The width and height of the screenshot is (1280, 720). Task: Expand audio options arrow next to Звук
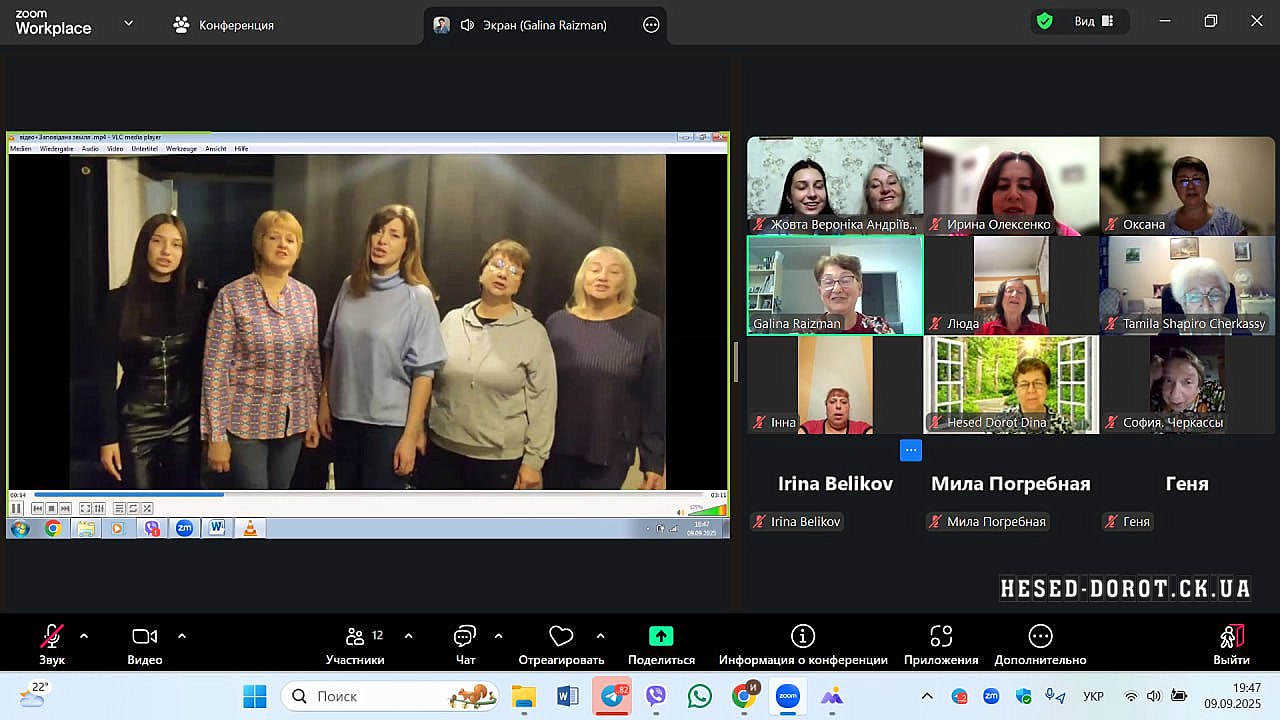tap(84, 636)
